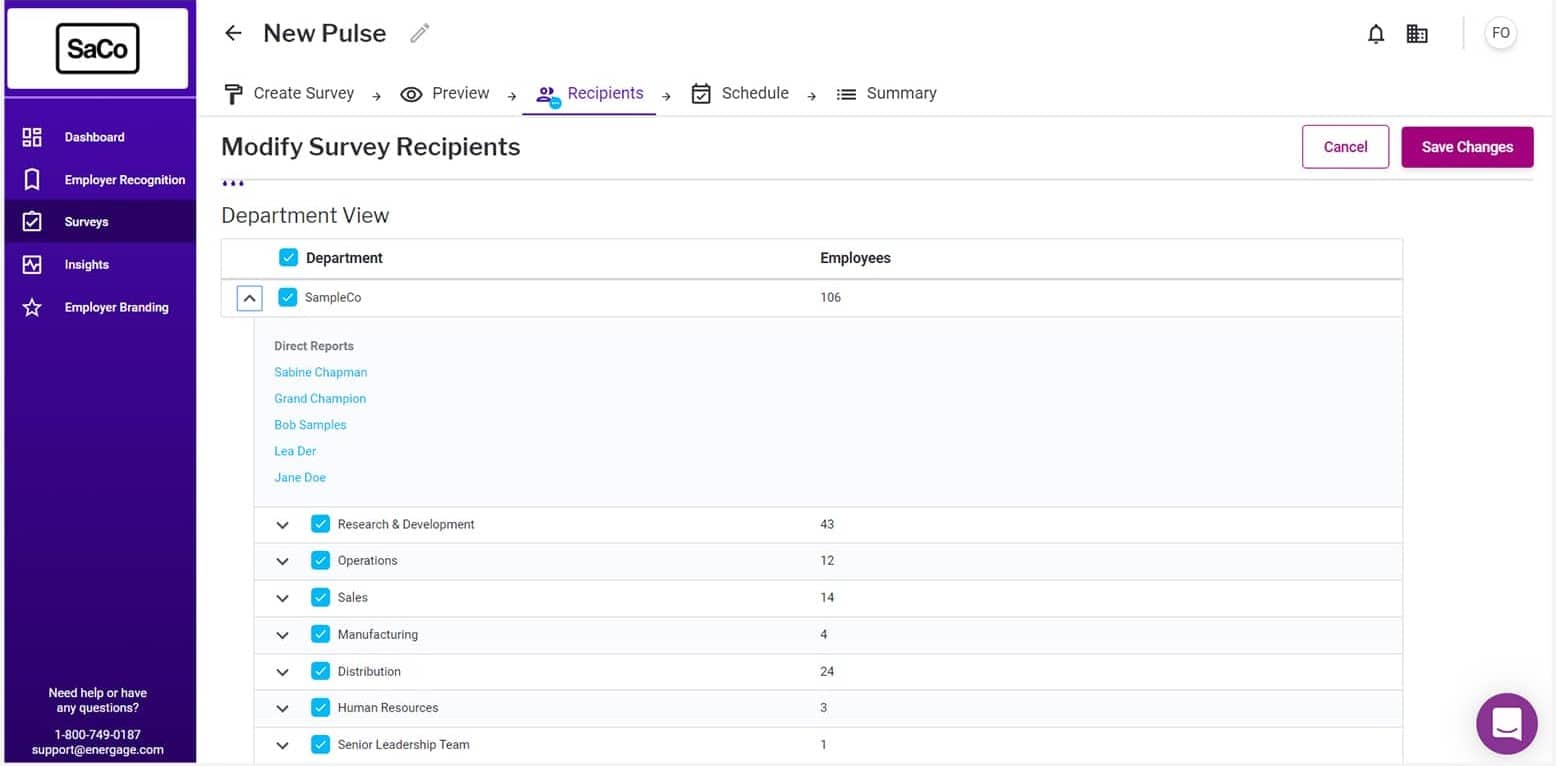Expand the Senior Leadership Team row
The width and height of the screenshot is (1556, 766).
pyautogui.click(x=282, y=745)
